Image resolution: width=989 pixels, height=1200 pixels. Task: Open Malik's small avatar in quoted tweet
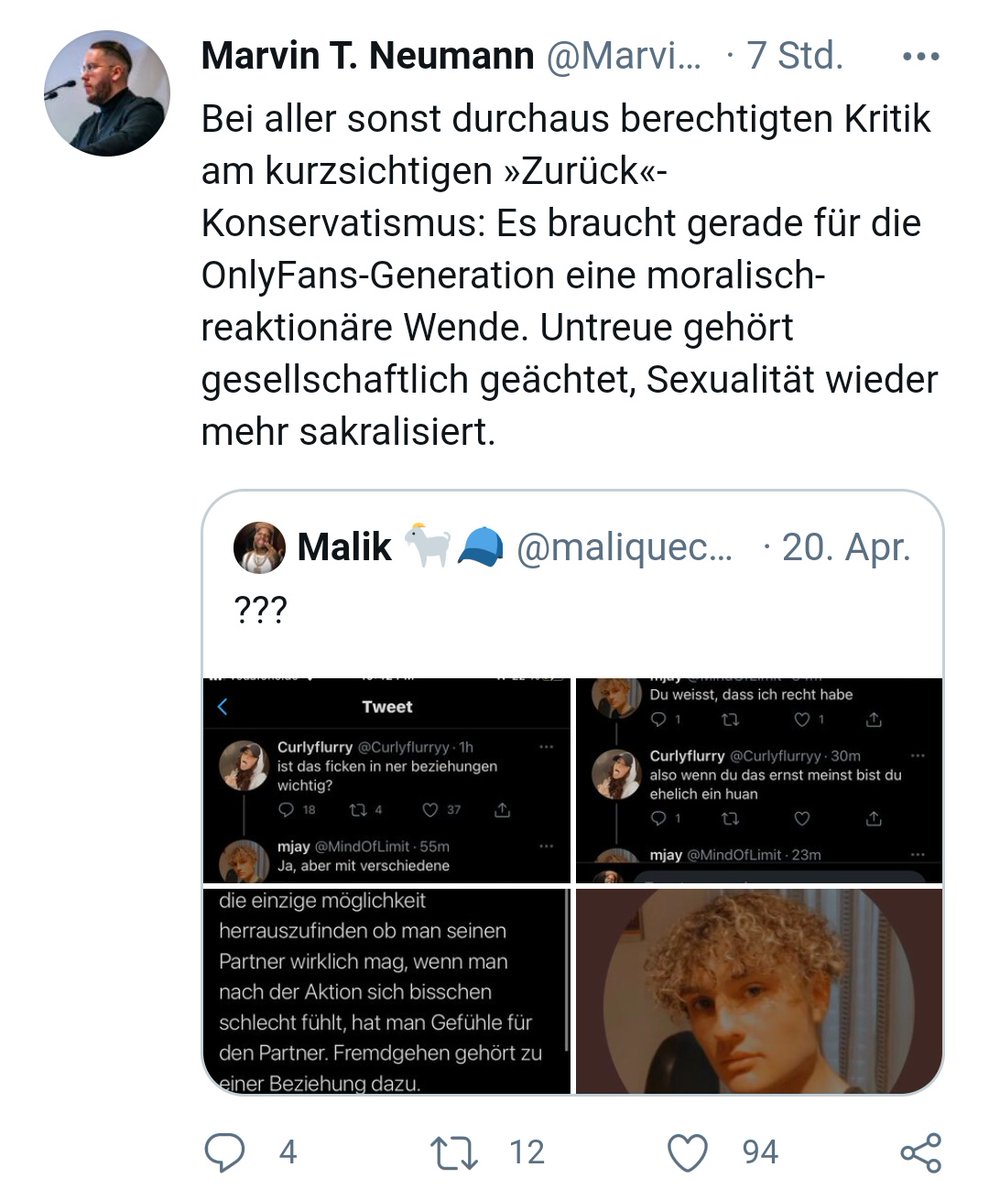point(259,547)
